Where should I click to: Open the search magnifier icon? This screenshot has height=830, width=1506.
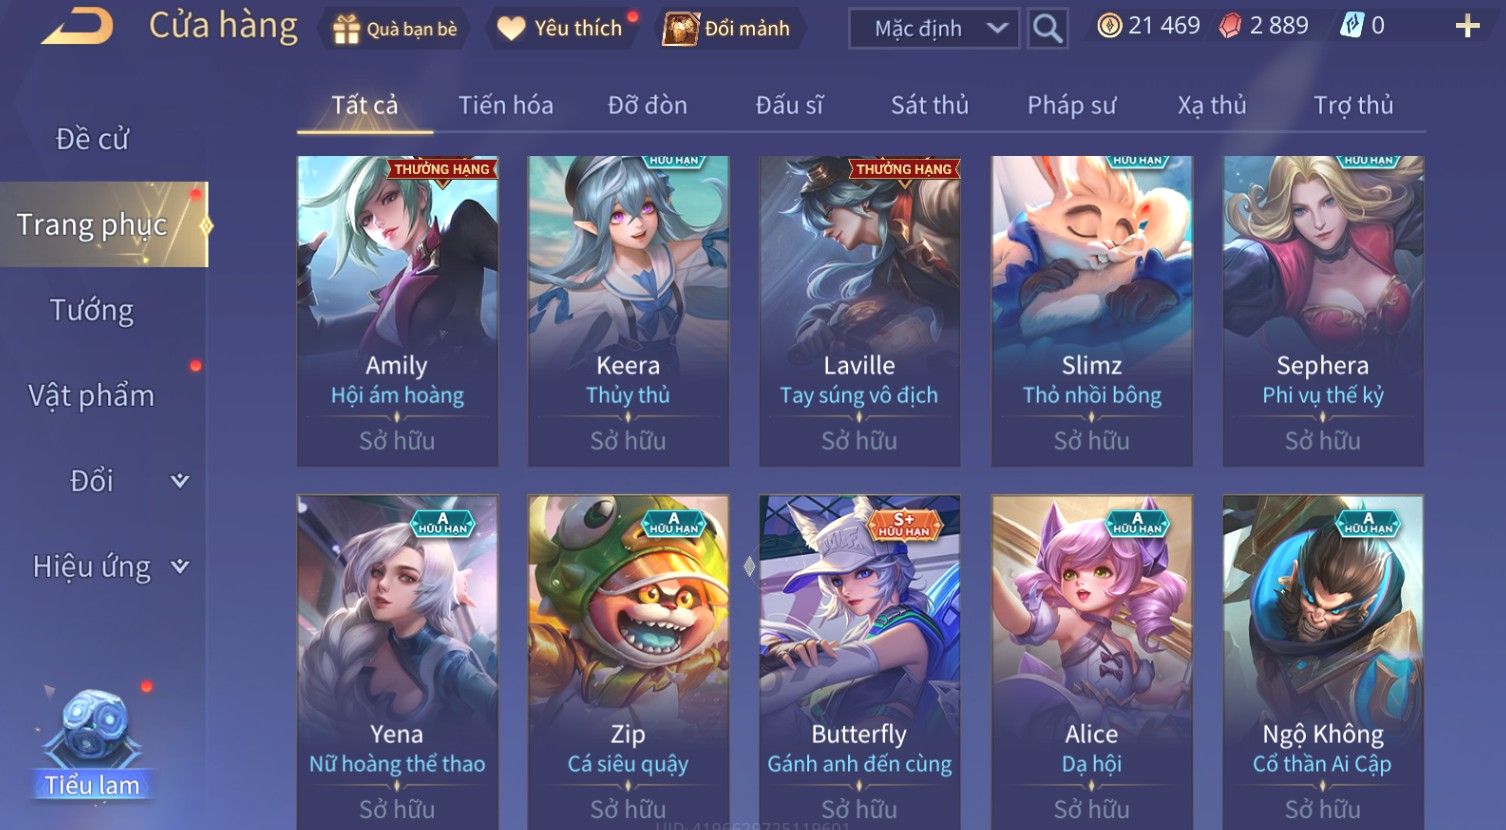pos(1047,28)
